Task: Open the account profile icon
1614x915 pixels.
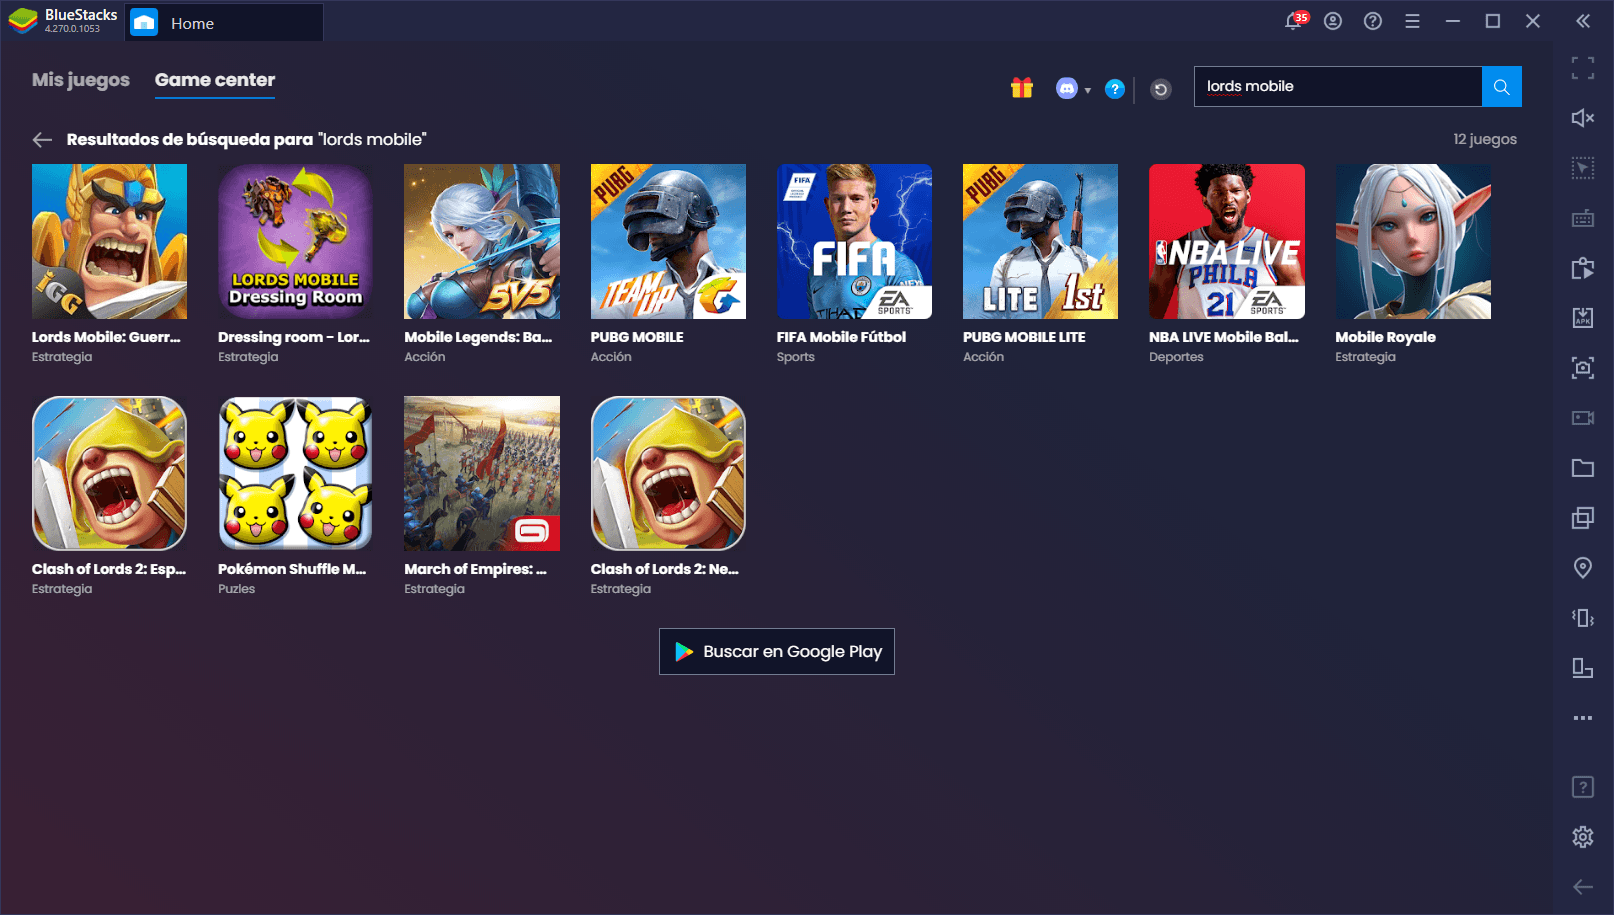Action: tap(1333, 21)
